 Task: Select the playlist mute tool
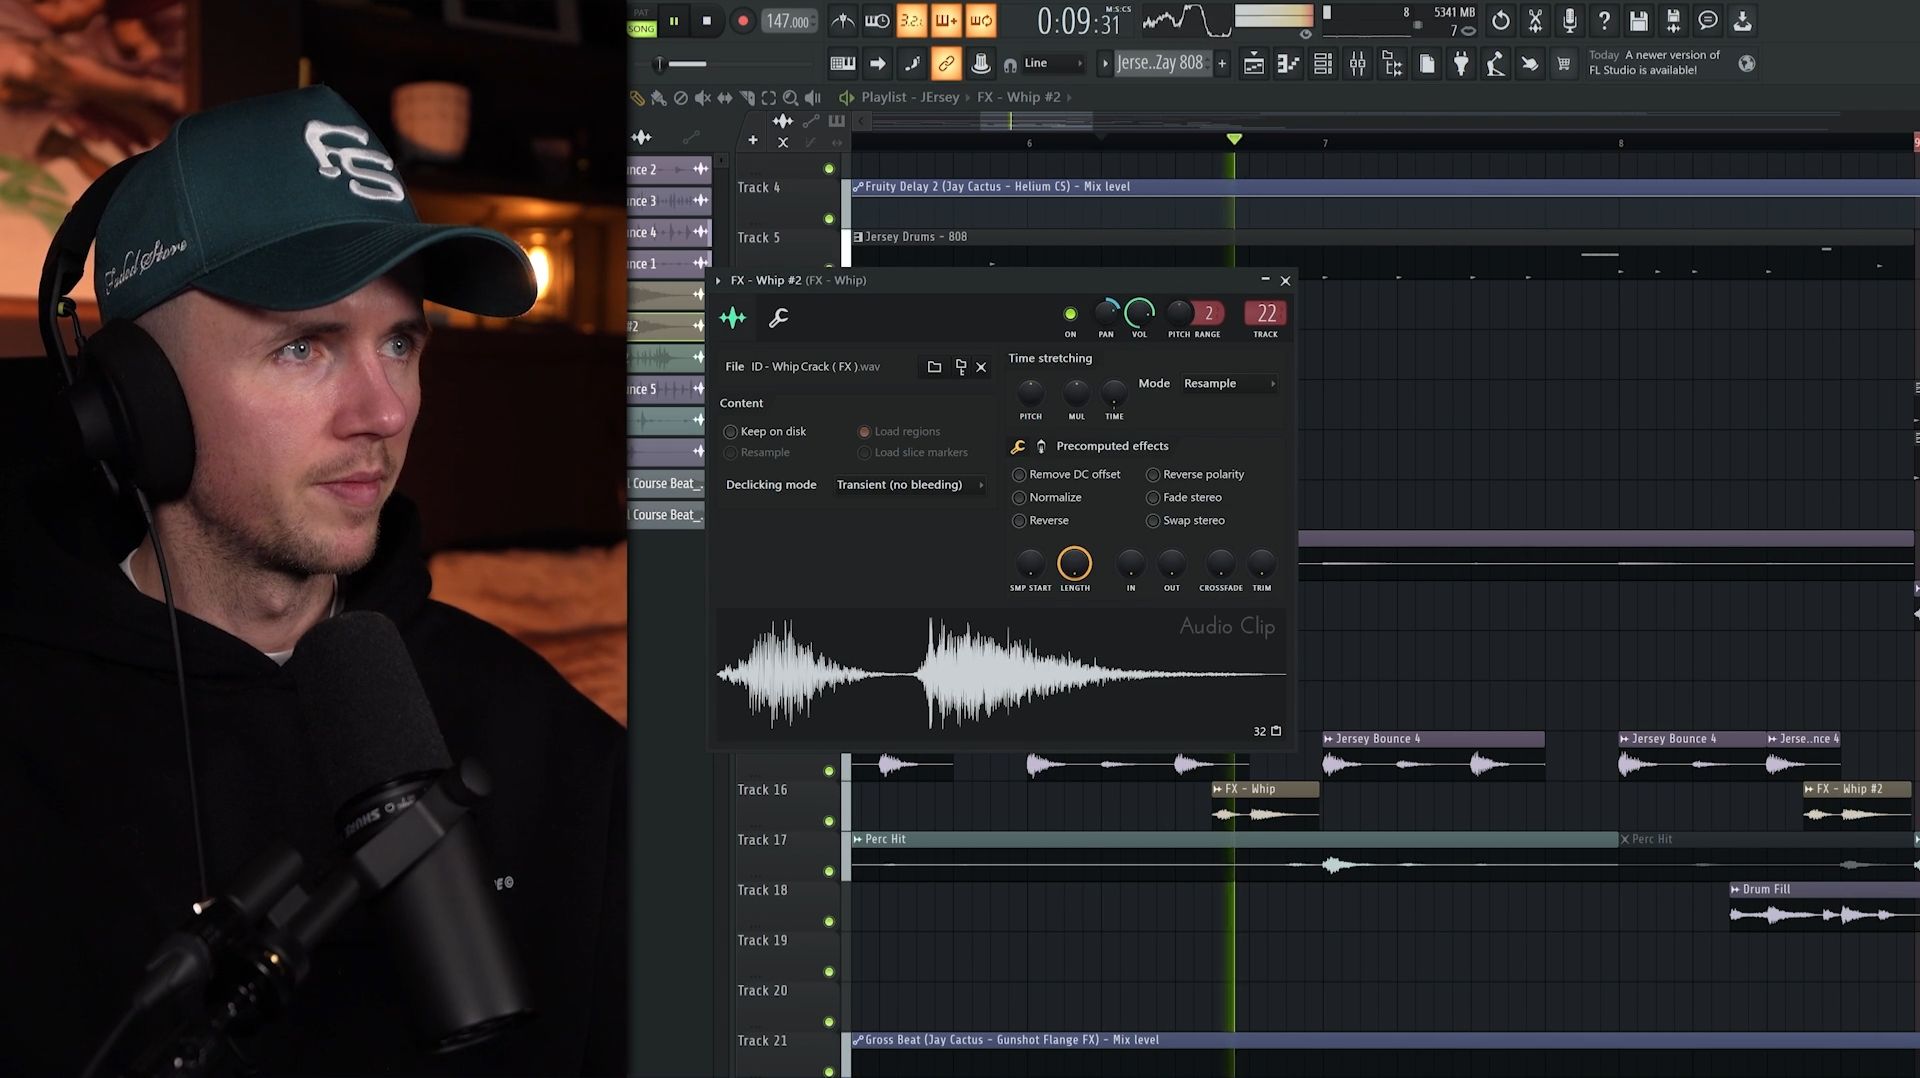(702, 98)
